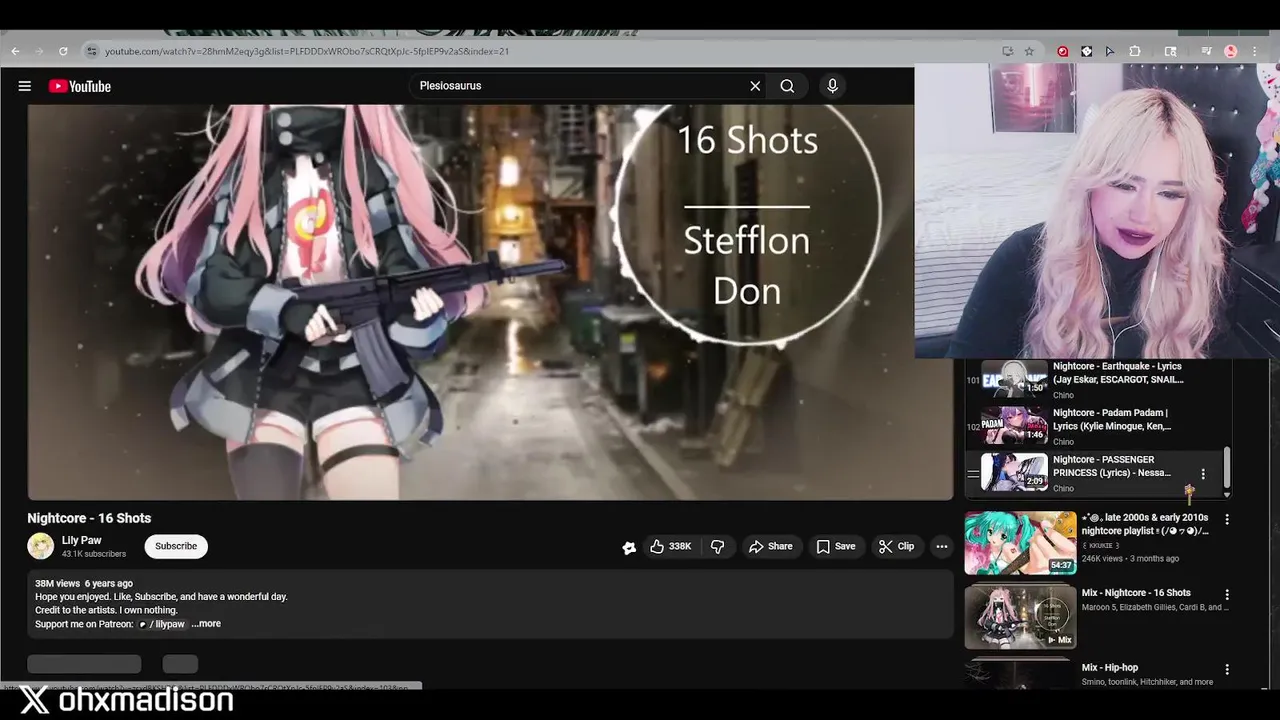Open the YouTube hamburger guide menu
The height and width of the screenshot is (720, 1280).
[25, 86]
